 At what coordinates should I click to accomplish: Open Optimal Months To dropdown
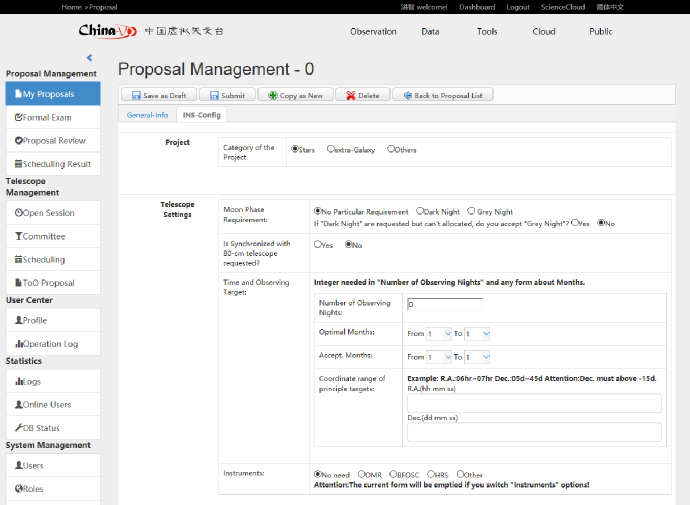(477, 333)
